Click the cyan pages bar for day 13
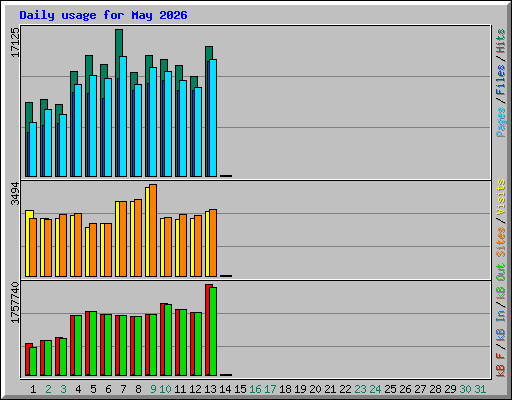The width and height of the screenshot is (512, 400). [213, 118]
